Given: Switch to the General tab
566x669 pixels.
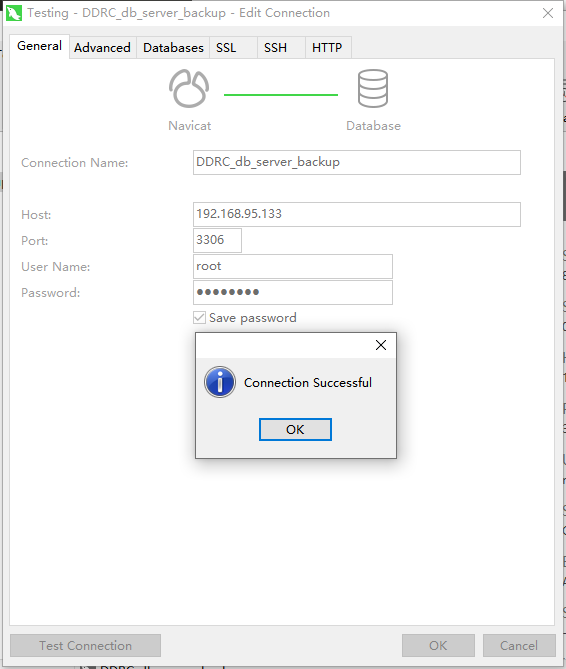Looking at the screenshot, I should click(39, 46).
